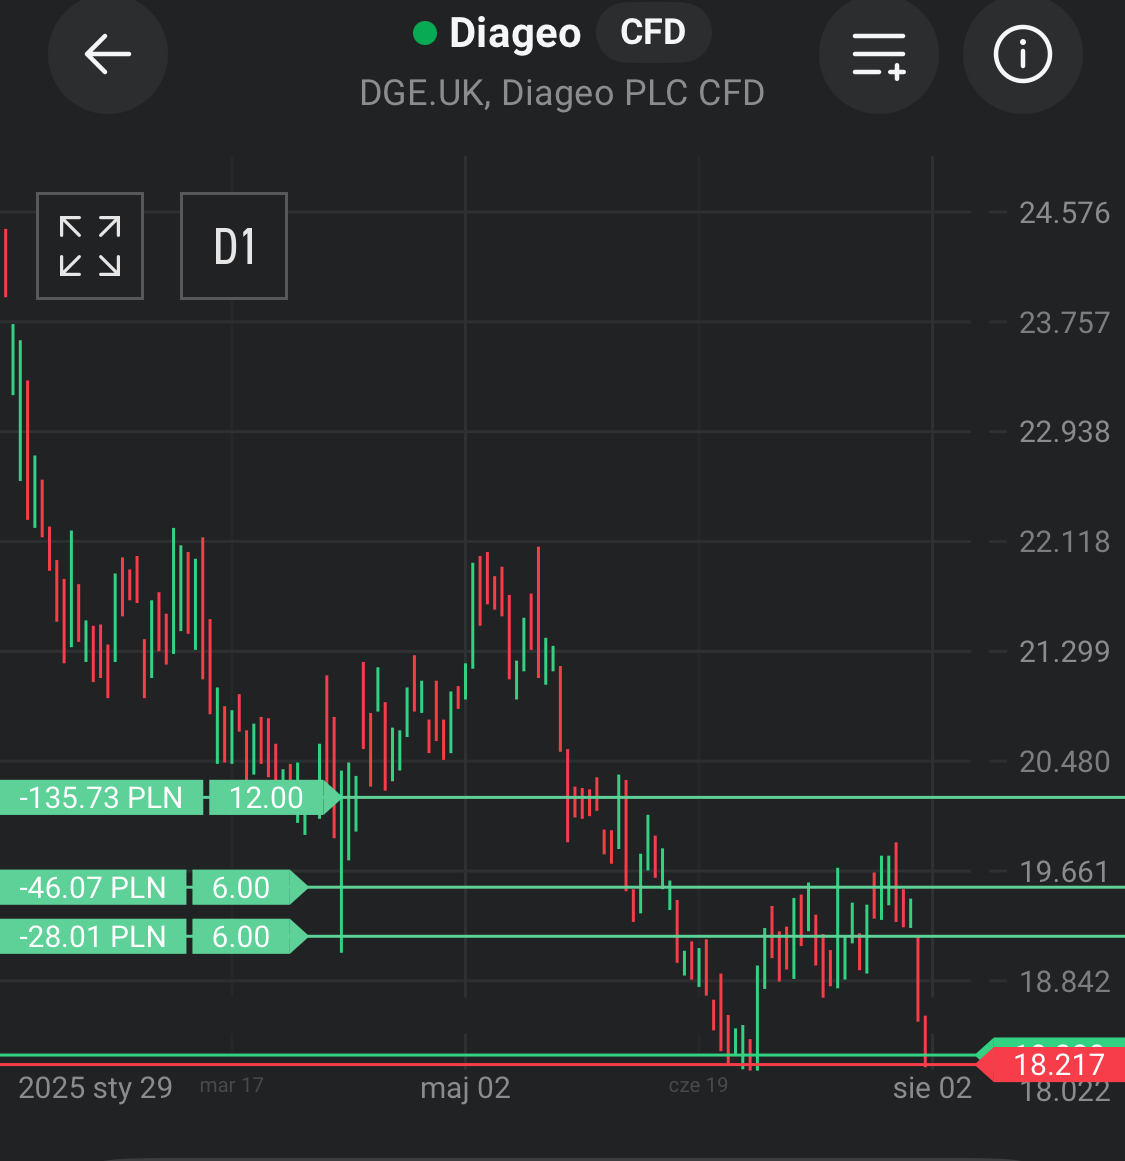Image resolution: width=1125 pixels, height=1161 pixels.
Task: Tap the 19.661 price axis label
Action: click(1064, 871)
